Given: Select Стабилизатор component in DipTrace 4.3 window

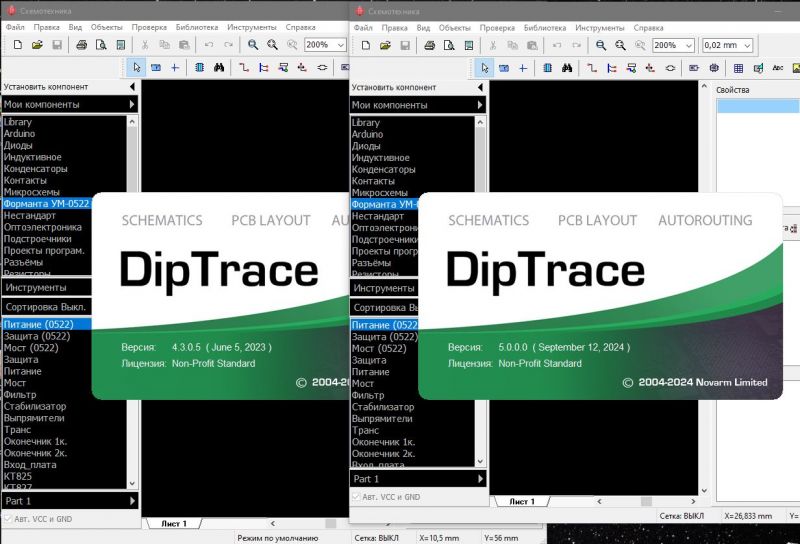Looking at the screenshot, I should (35, 406).
